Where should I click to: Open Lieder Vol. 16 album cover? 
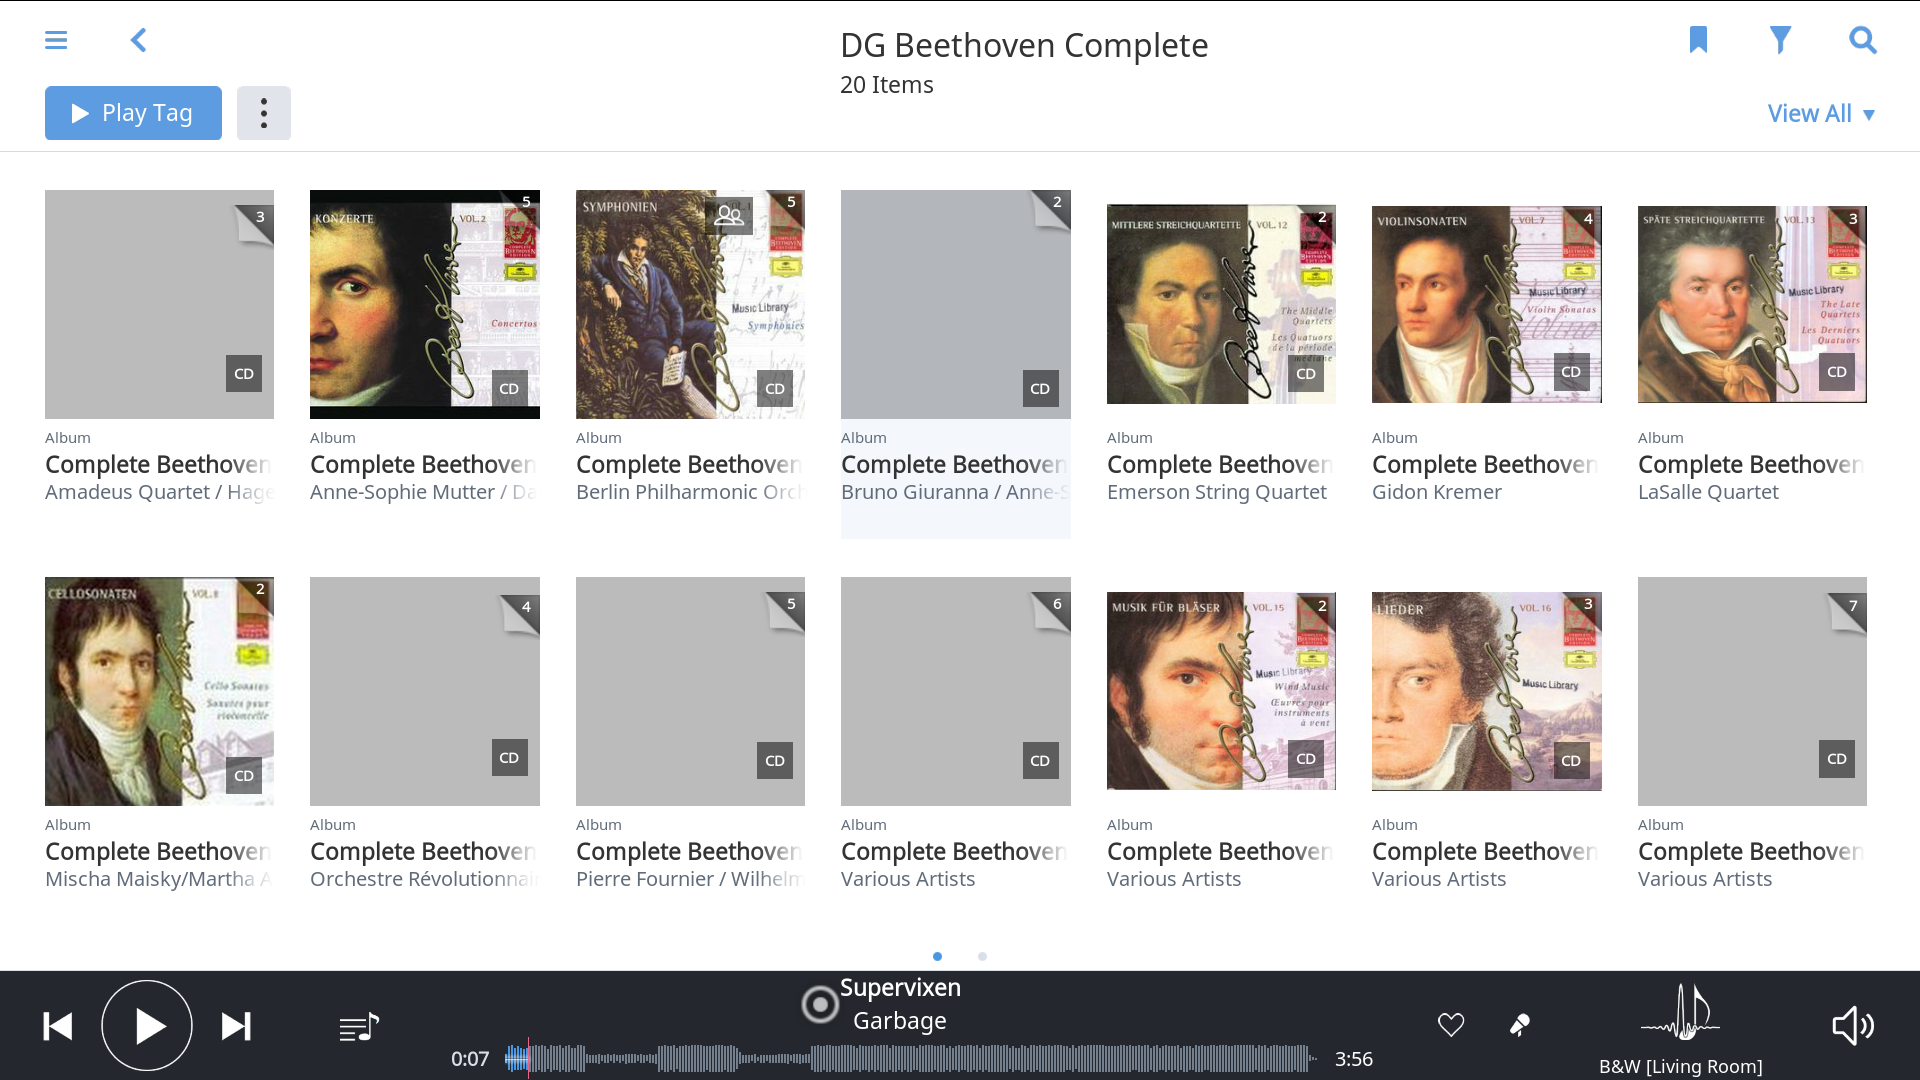pyautogui.click(x=1487, y=691)
